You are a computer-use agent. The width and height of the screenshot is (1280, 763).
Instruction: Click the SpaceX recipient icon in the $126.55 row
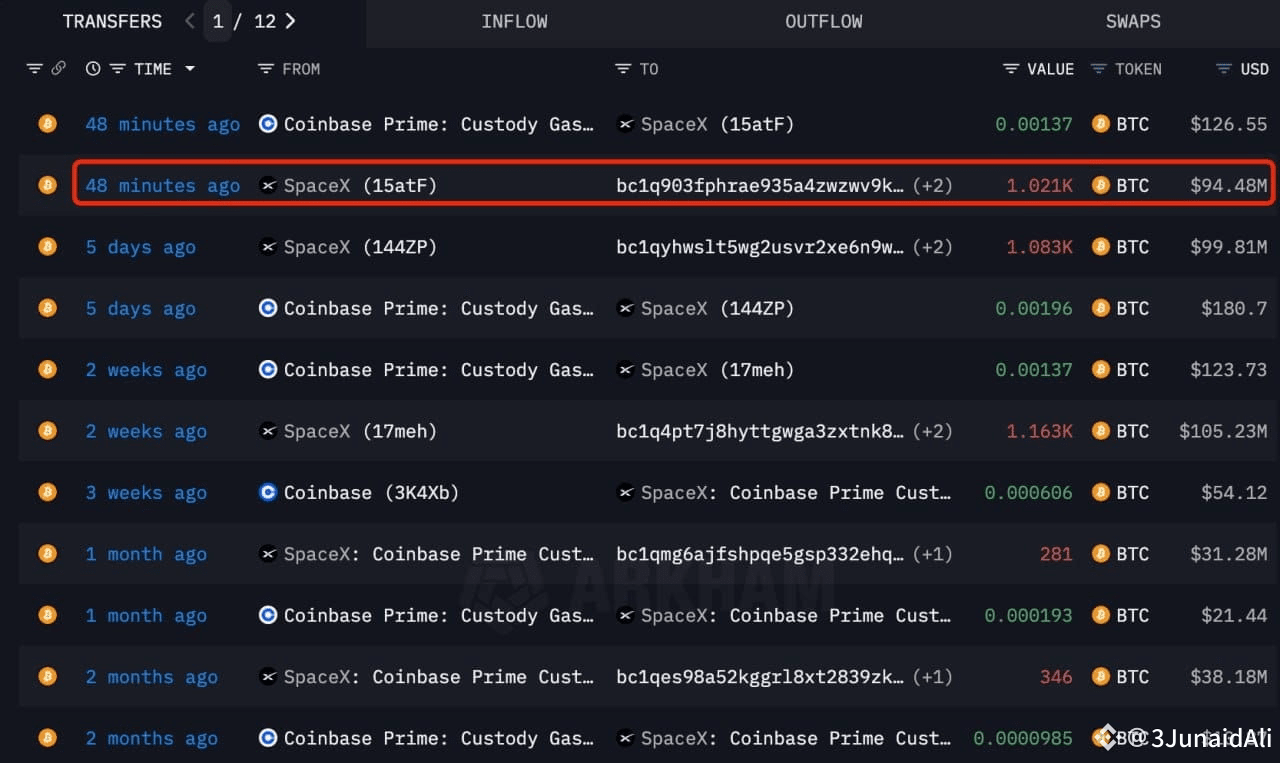point(626,124)
